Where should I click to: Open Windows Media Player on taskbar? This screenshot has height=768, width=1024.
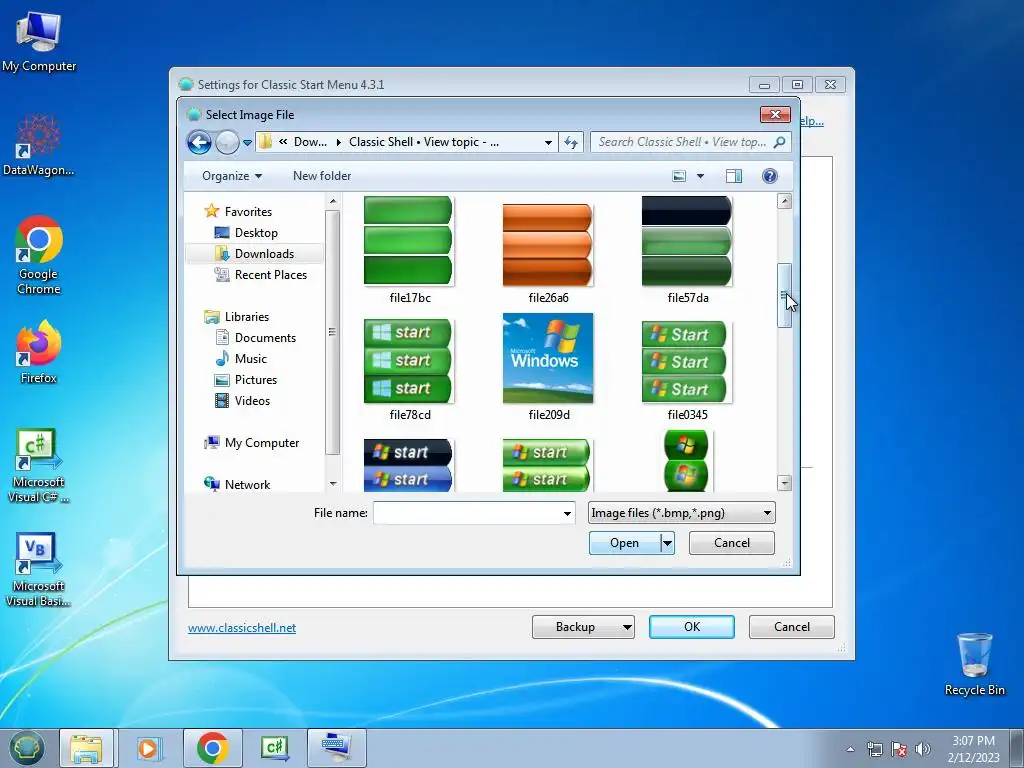pos(149,748)
